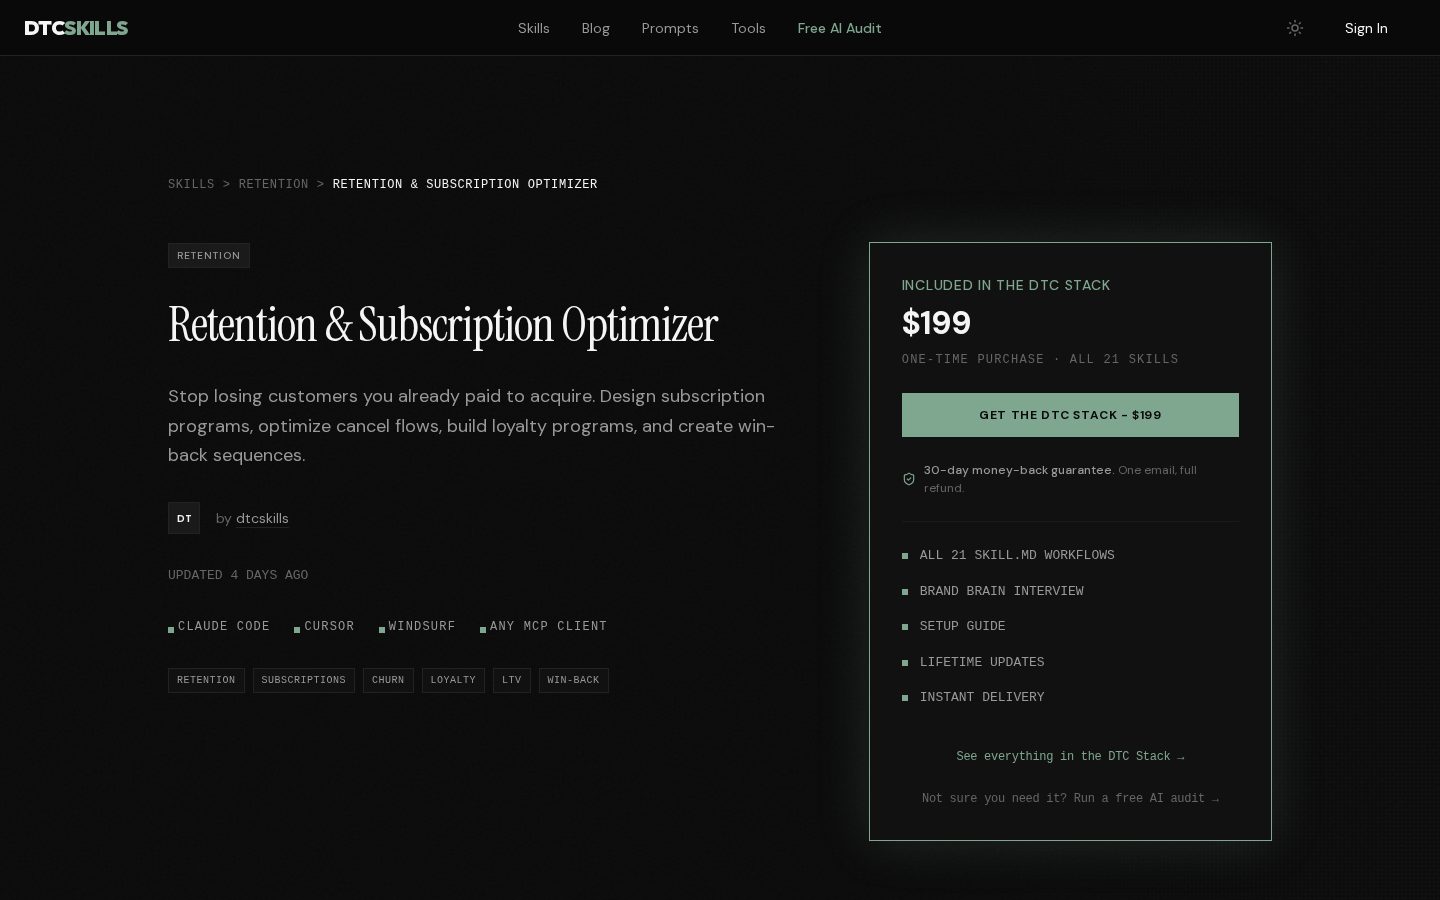Open the Blog nav item

click(596, 28)
